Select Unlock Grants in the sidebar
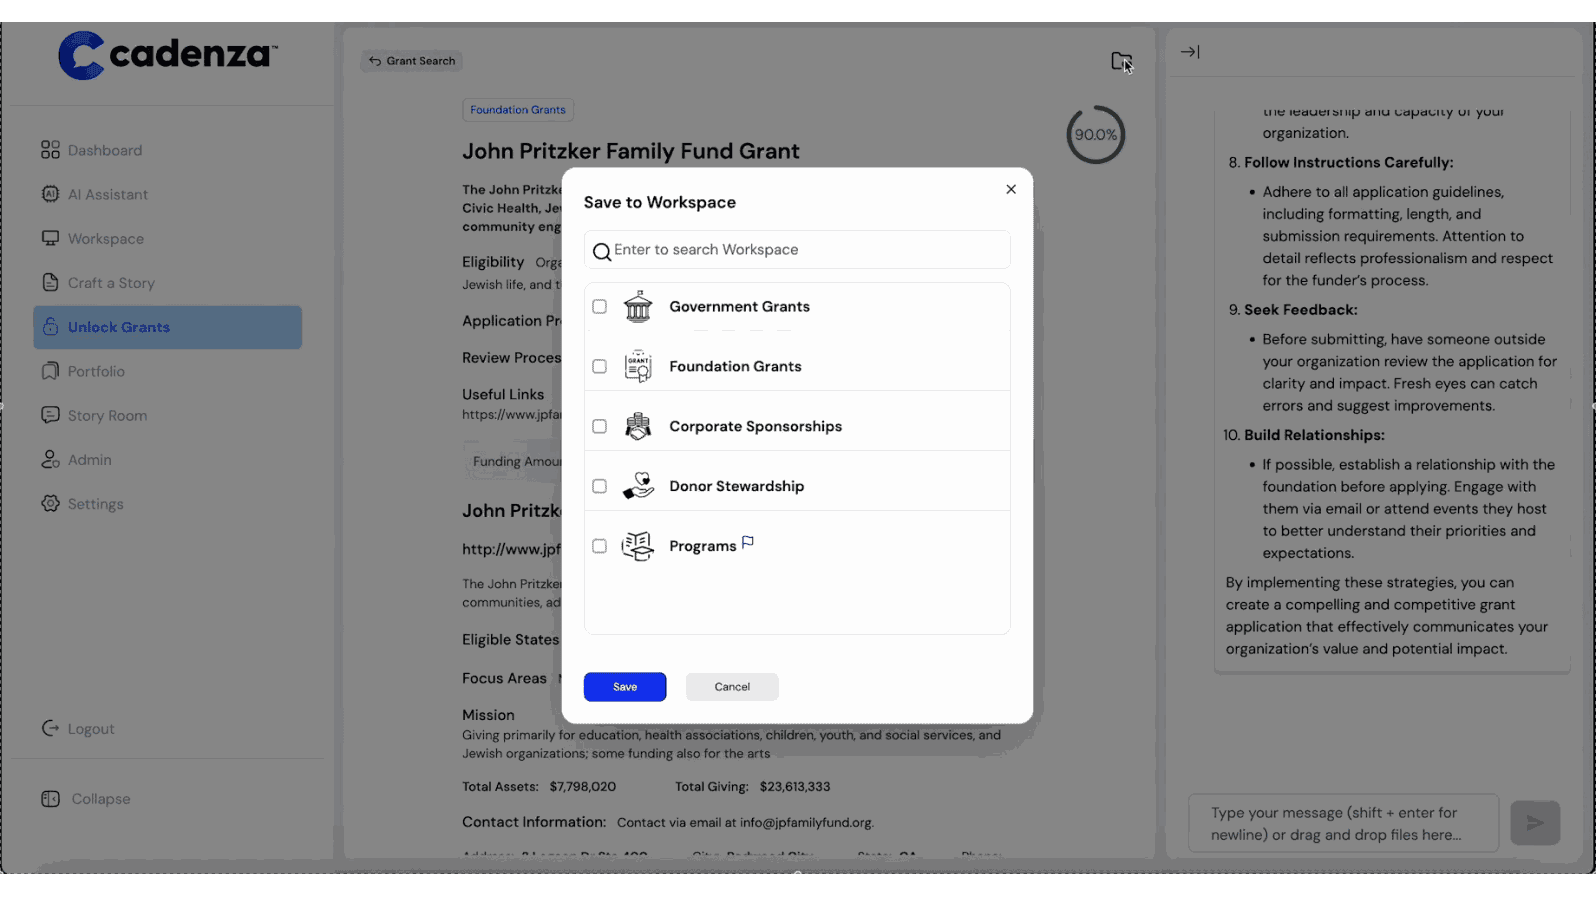This screenshot has height=898, width=1596. (168, 327)
